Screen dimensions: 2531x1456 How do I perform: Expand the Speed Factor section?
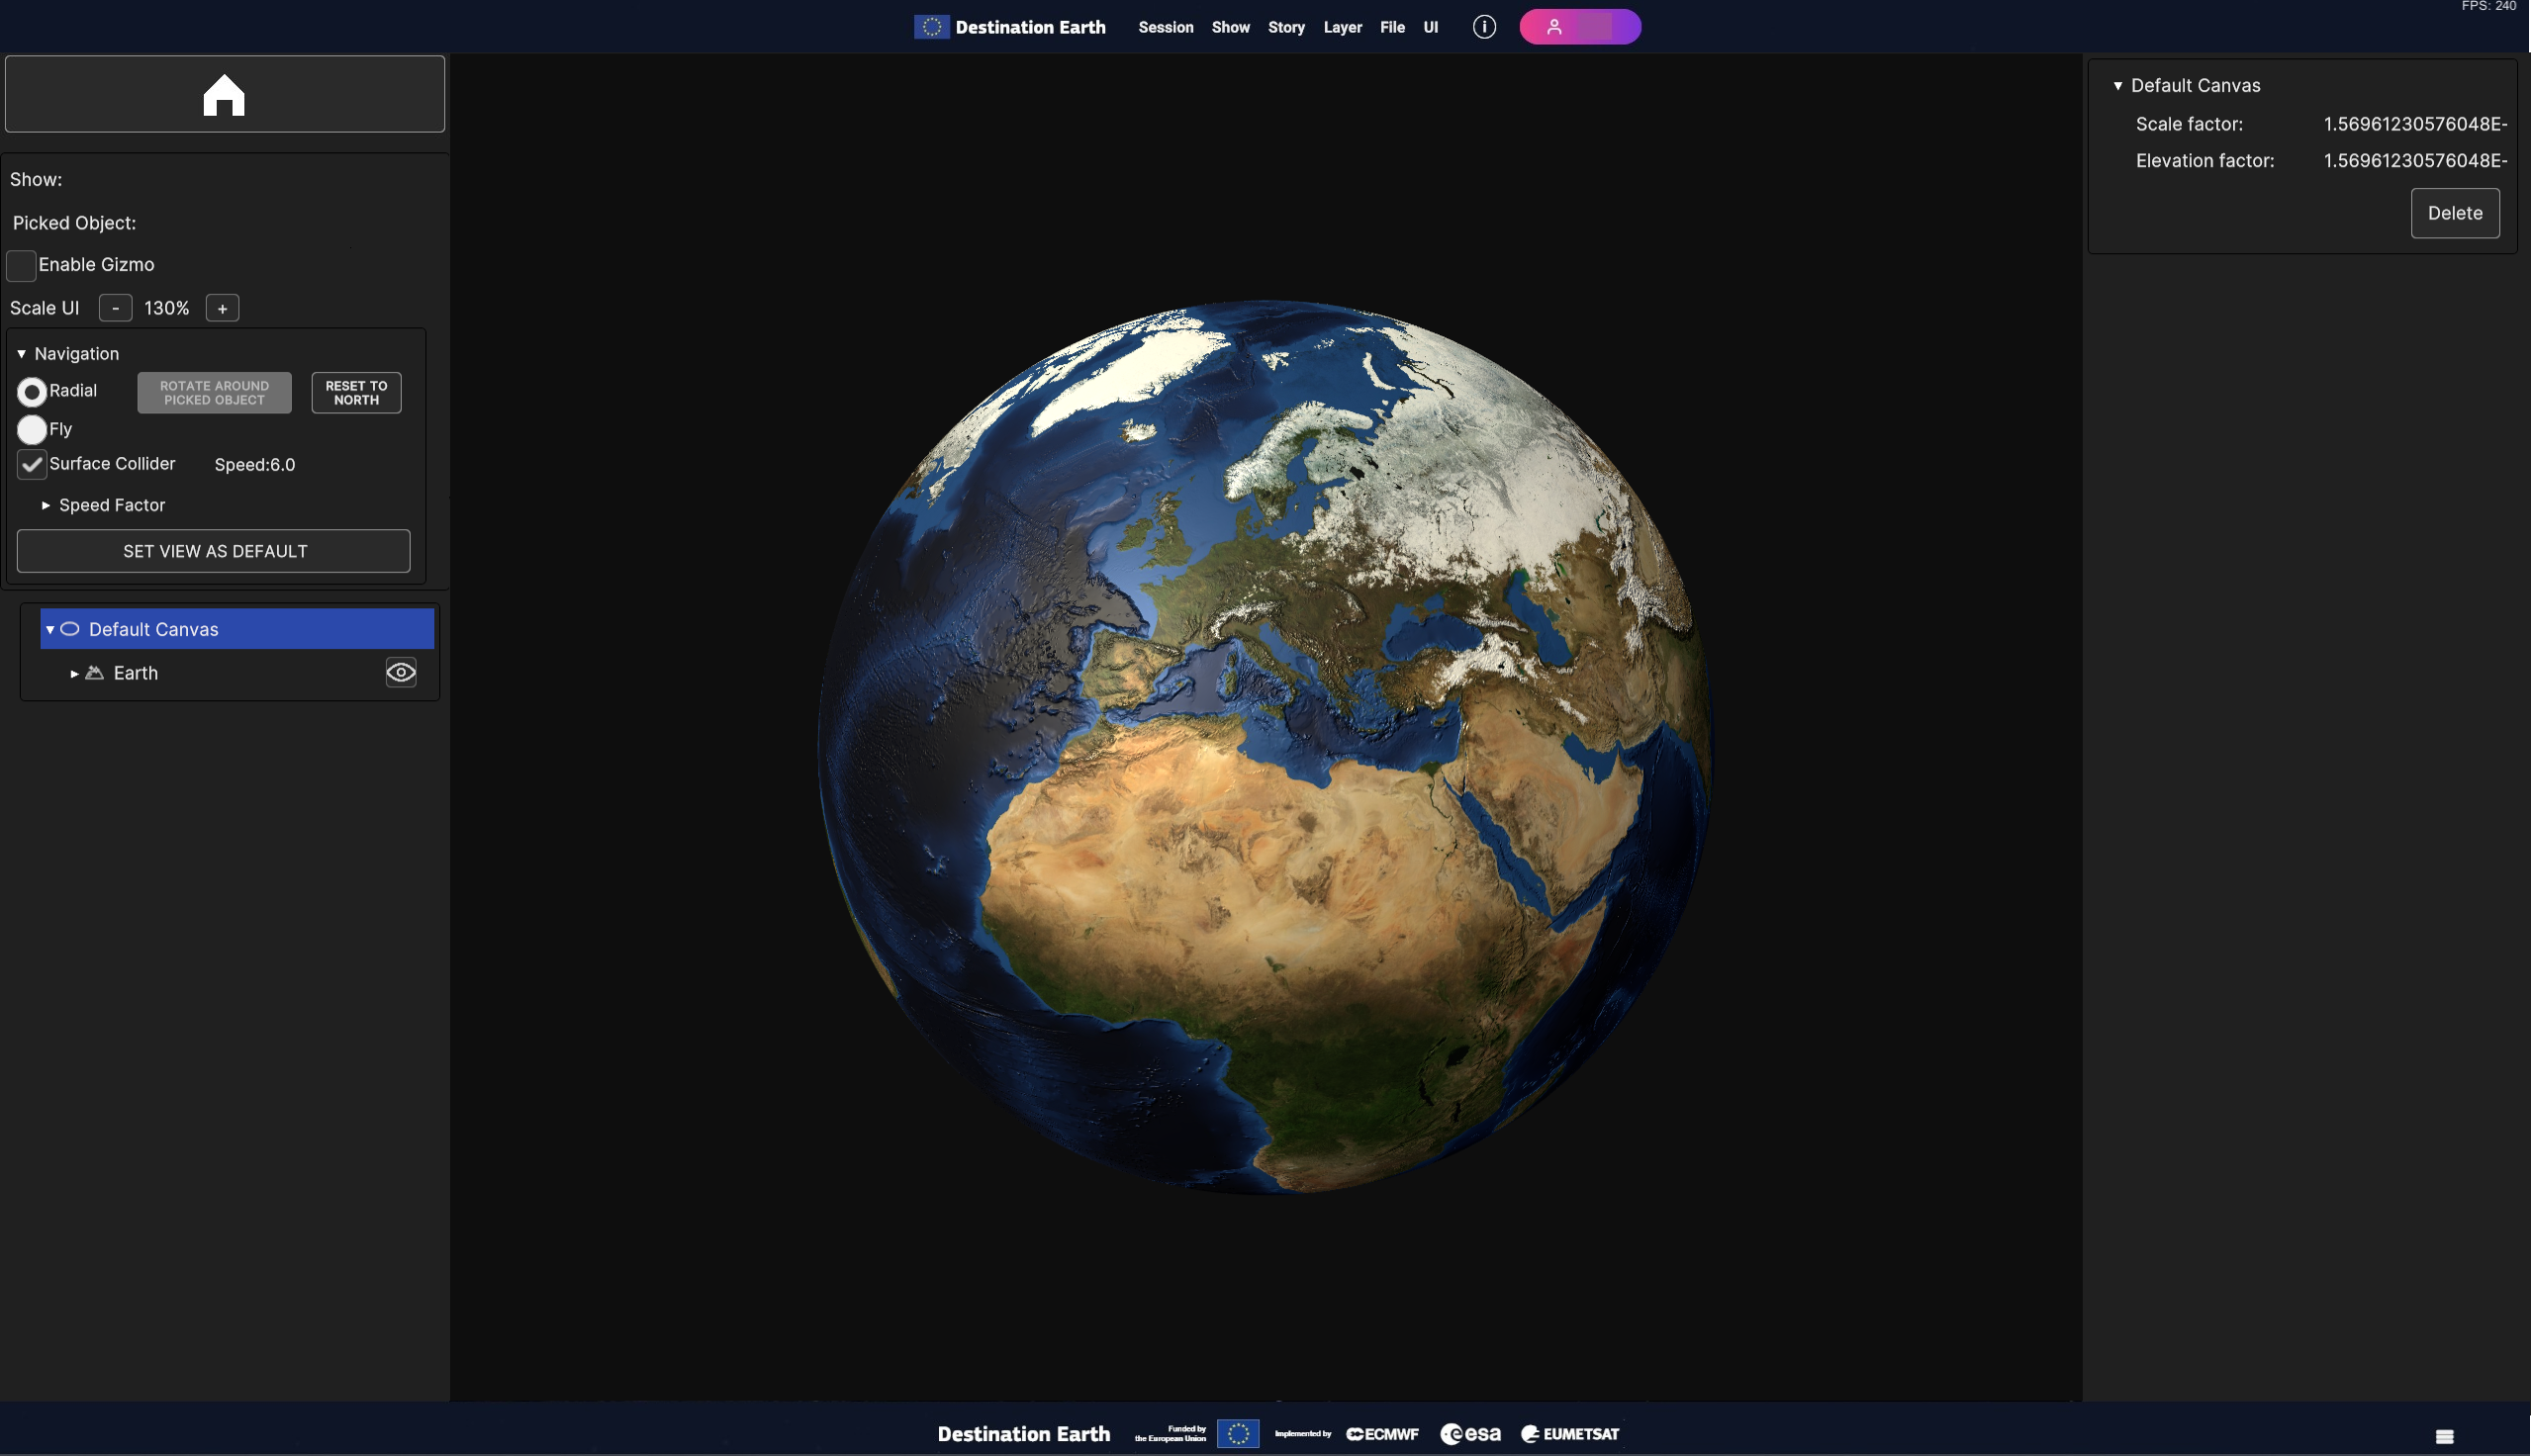point(46,506)
